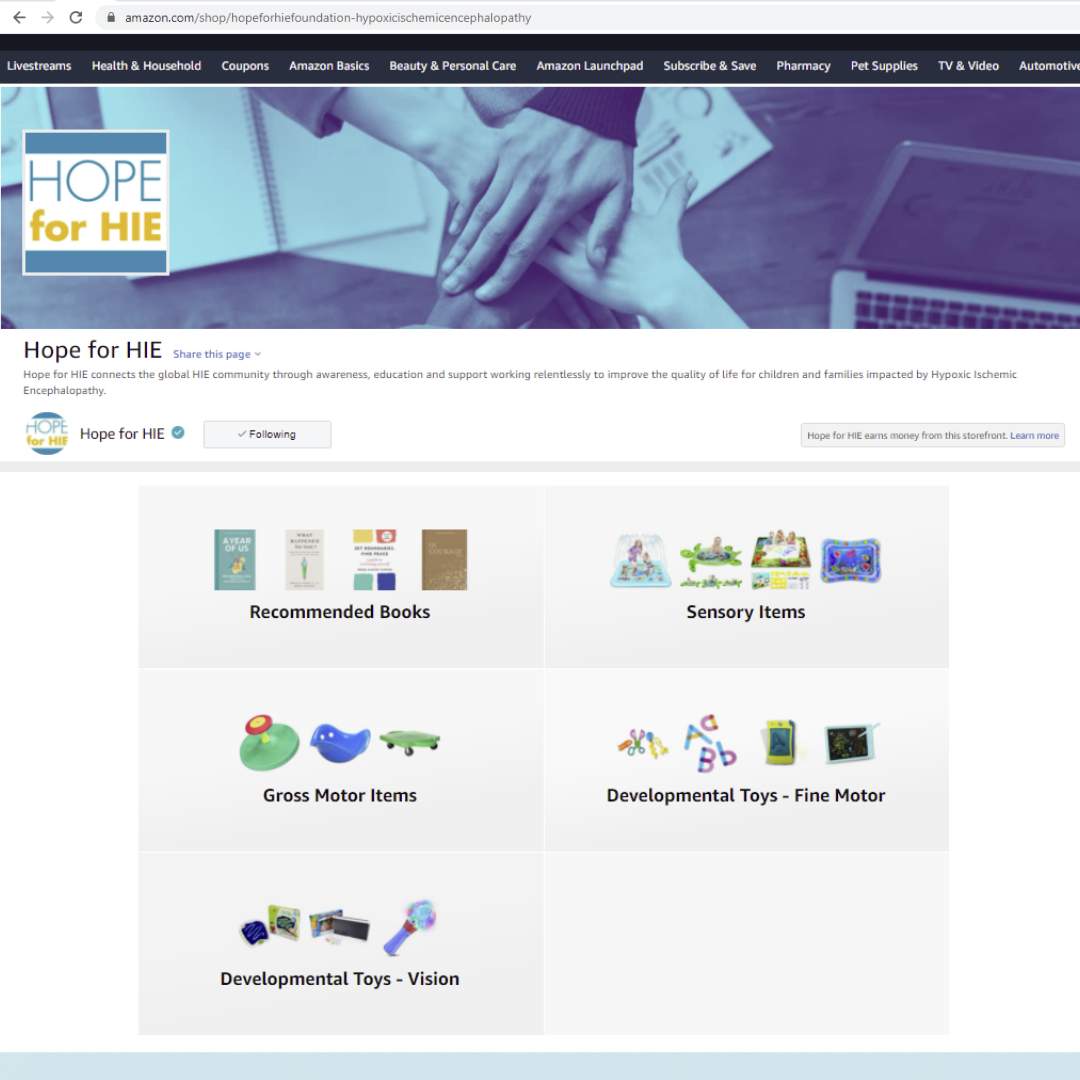Image resolution: width=1080 pixels, height=1080 pixels.
Task: Open Amazon Basics nav item
Action: (329, 66)
